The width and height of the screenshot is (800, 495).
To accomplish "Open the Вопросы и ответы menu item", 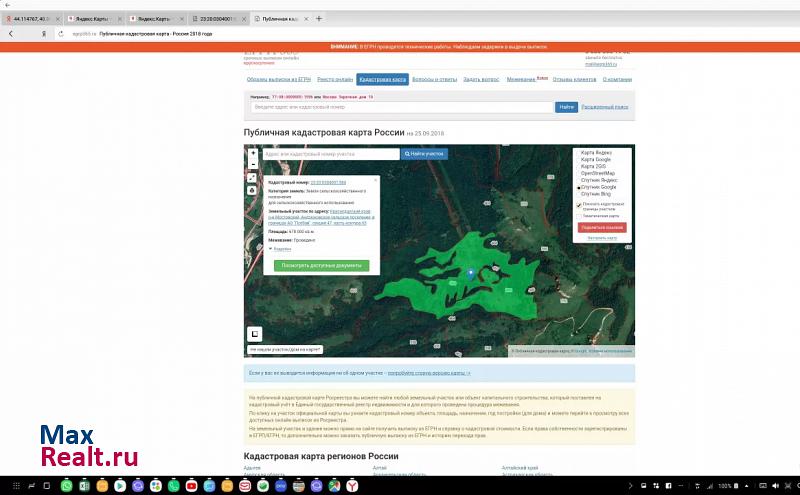I will [434, 79].
